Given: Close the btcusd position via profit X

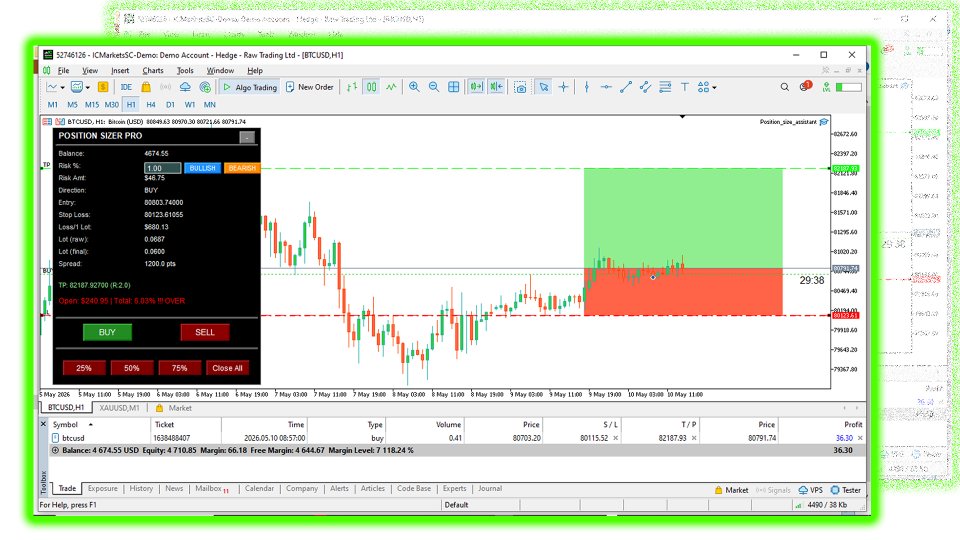Looking at the screenshot, I should click(860, 438).
